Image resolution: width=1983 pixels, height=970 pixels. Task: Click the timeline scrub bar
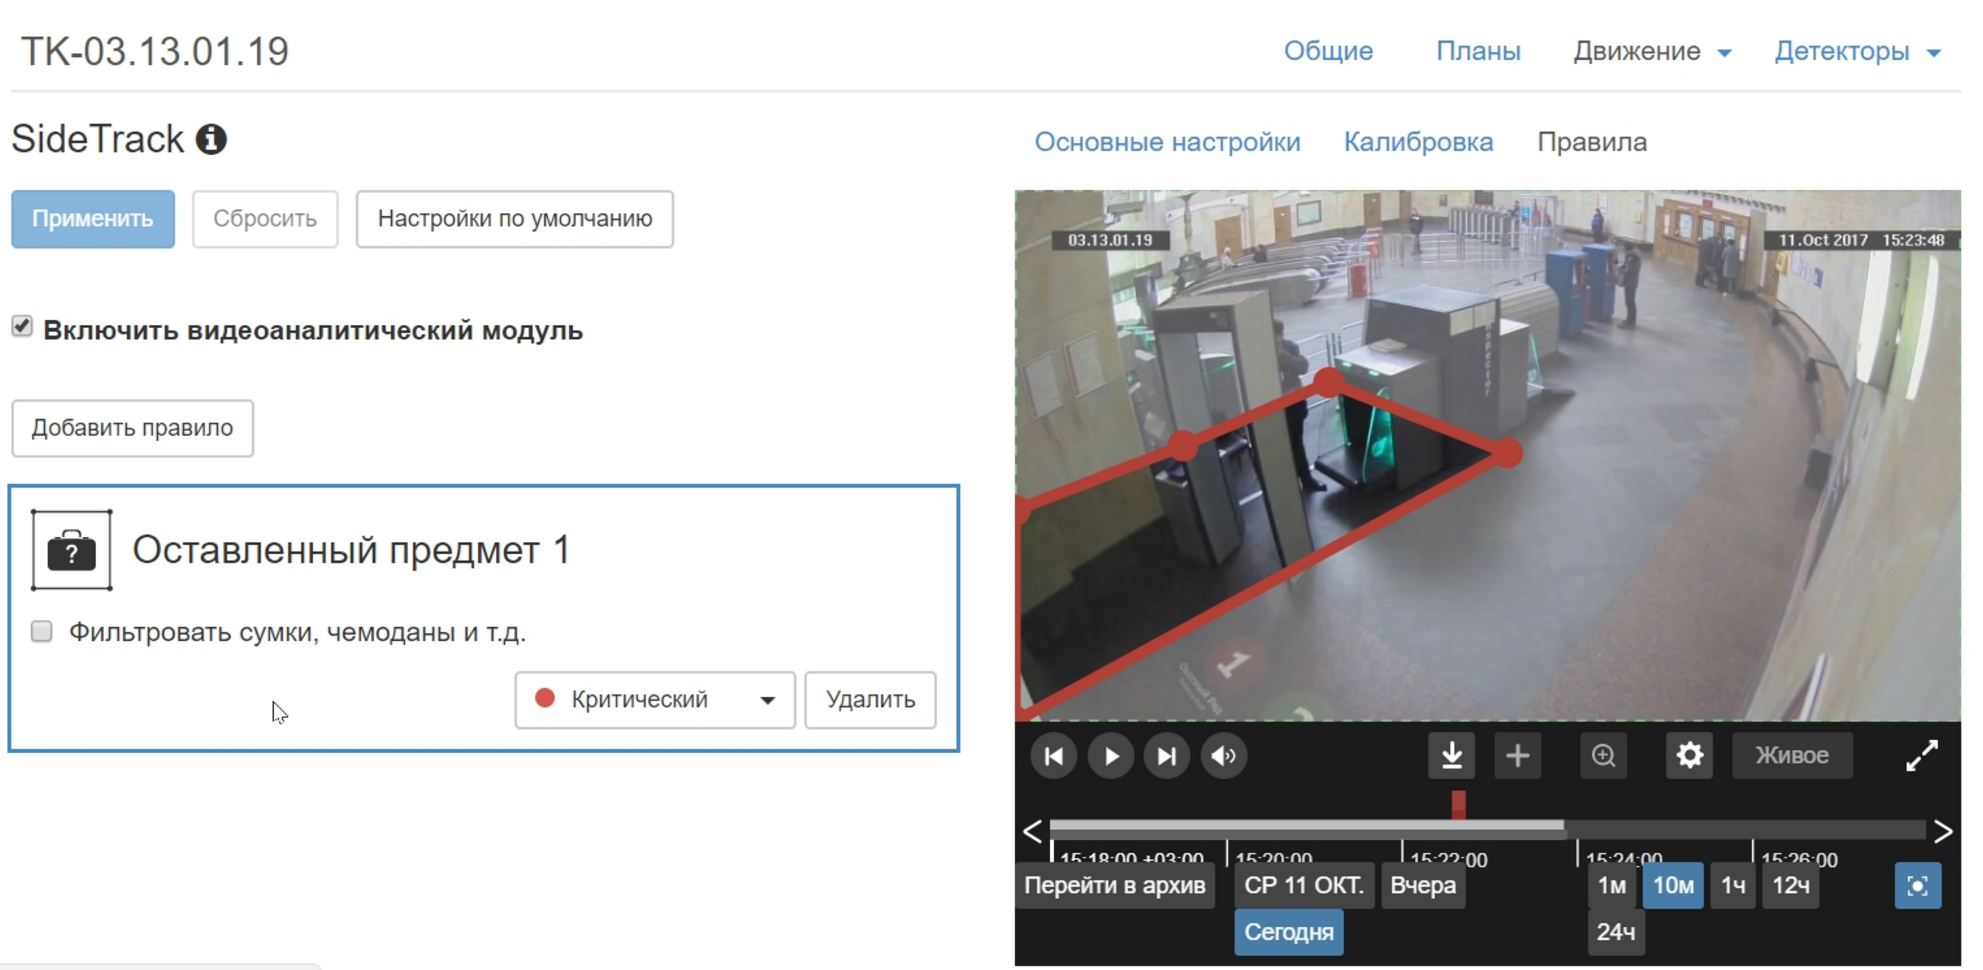click(1487, 828)
